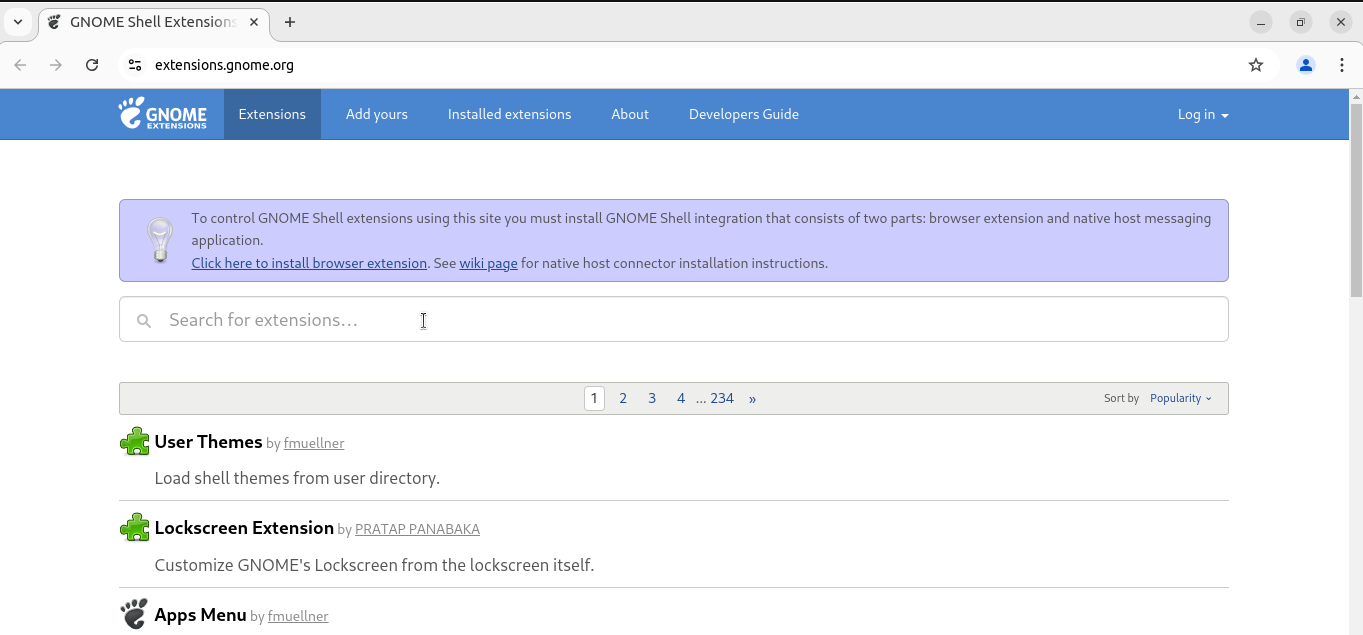This screenshot has width=1363, height=635.
Task: Click 'Customize GNOME's Lockscreen' description text
Action: click(374, 565)
